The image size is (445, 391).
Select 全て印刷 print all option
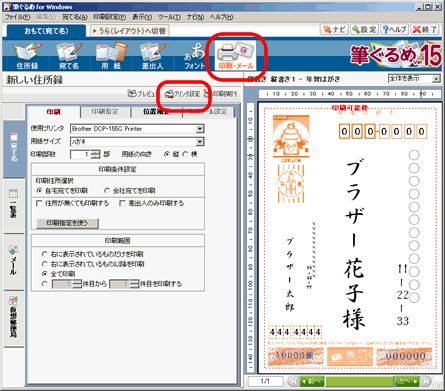(45, 274)
